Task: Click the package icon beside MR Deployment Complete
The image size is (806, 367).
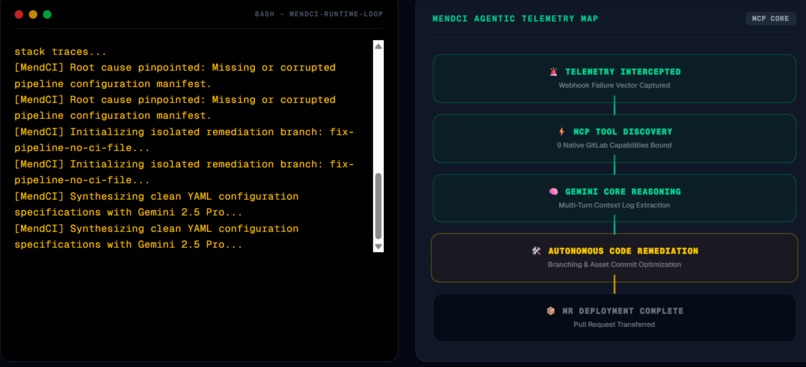Action: click(x=551, y=311)
